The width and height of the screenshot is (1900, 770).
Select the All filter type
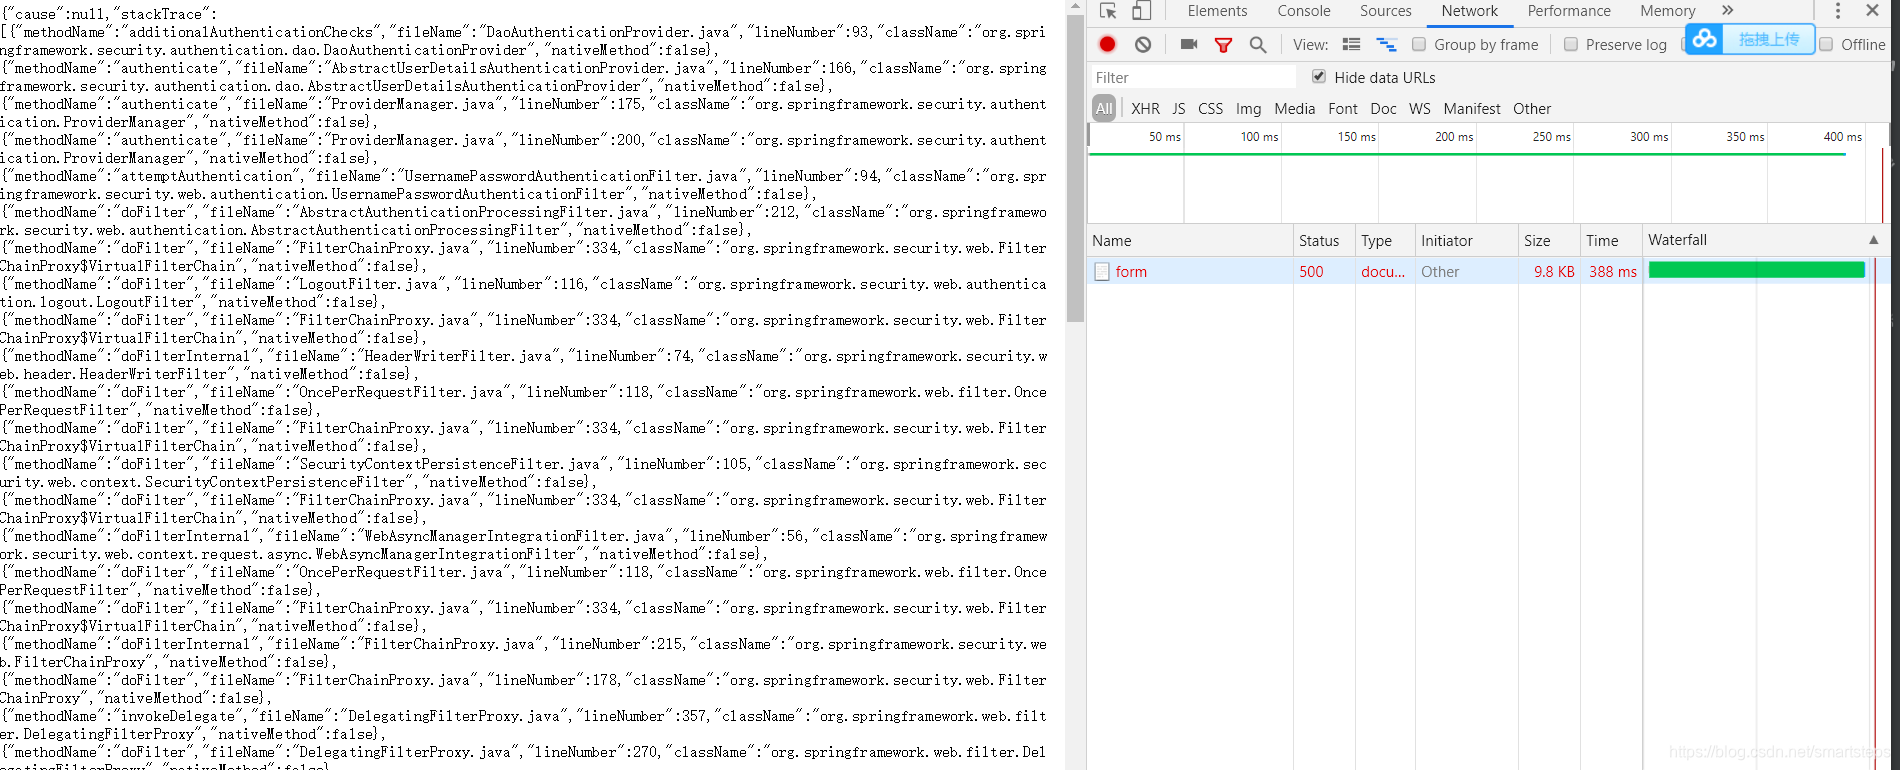coord(1104,109)
